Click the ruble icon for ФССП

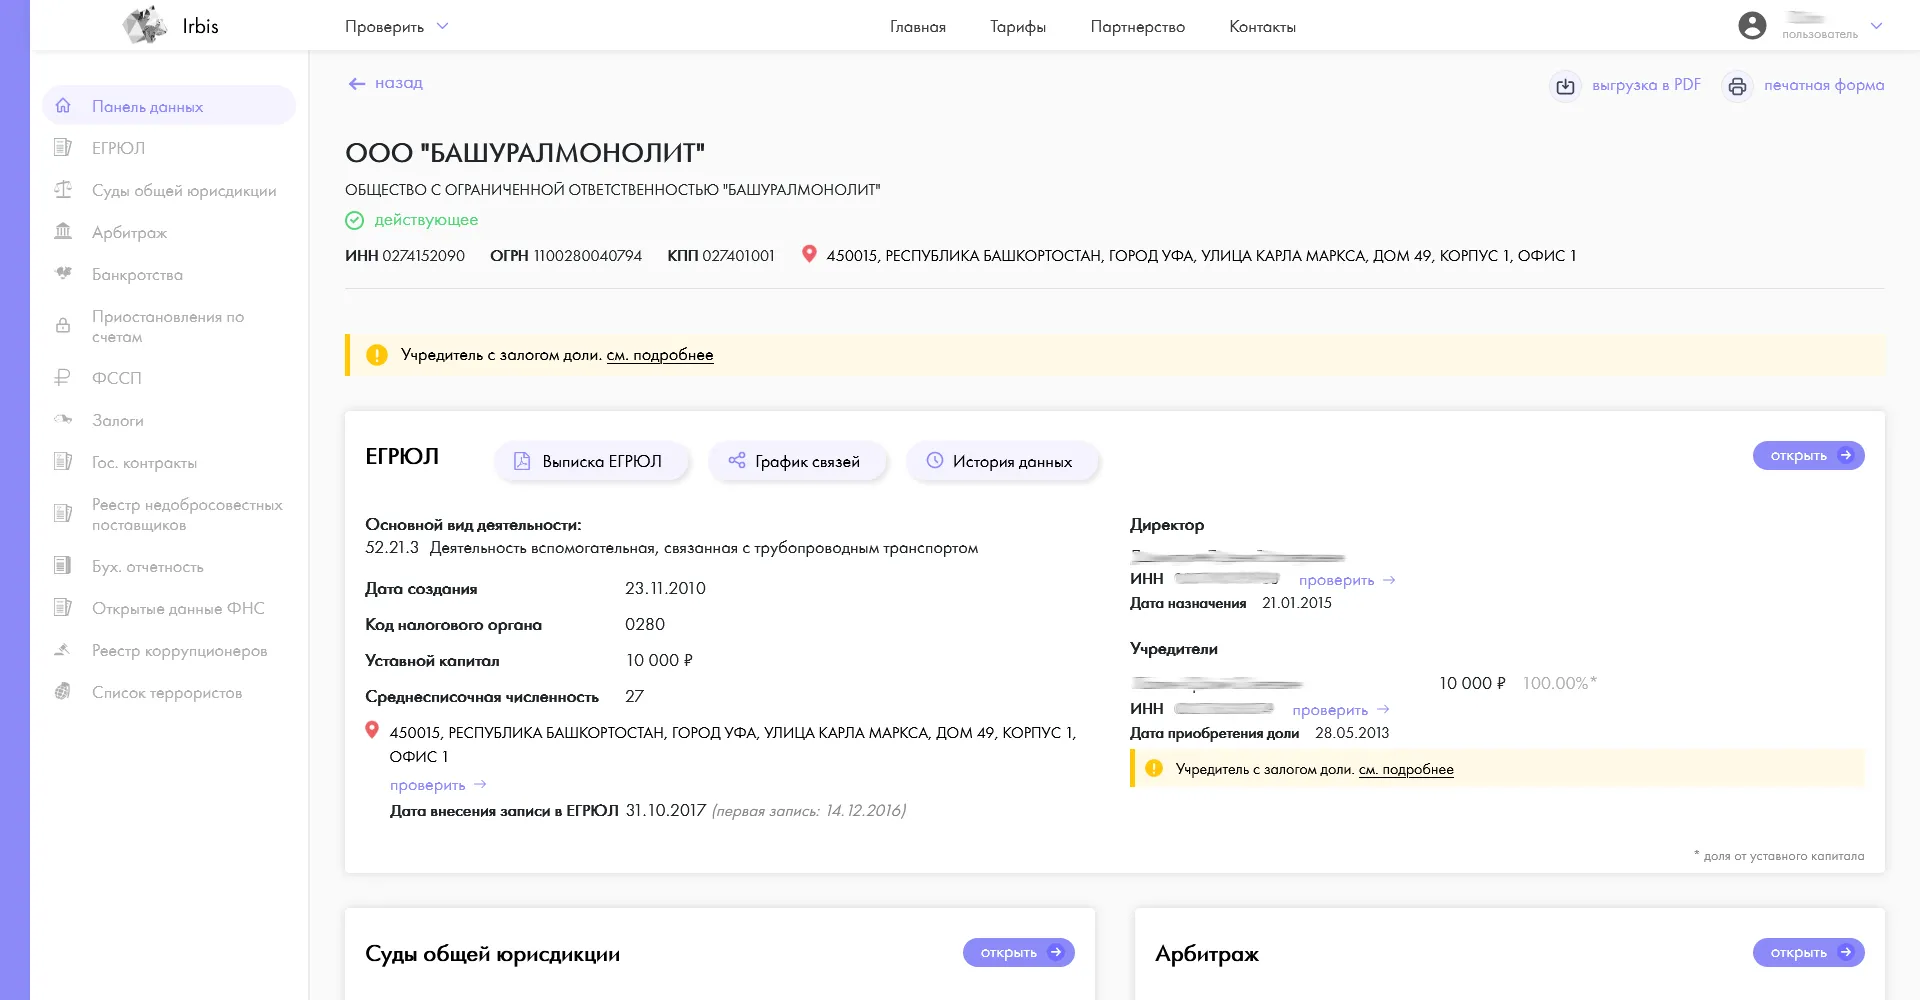[62, 377]
